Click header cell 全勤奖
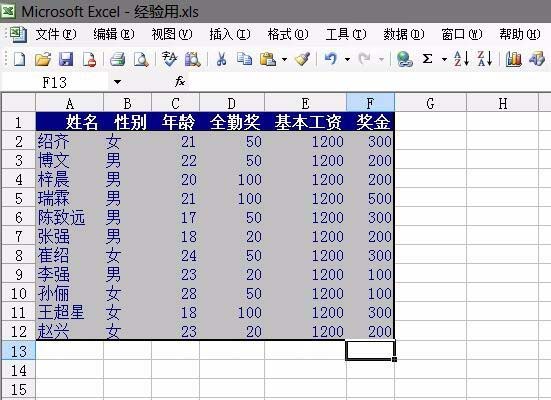Viewport: 551px width, 400px height. pos(232,122)
